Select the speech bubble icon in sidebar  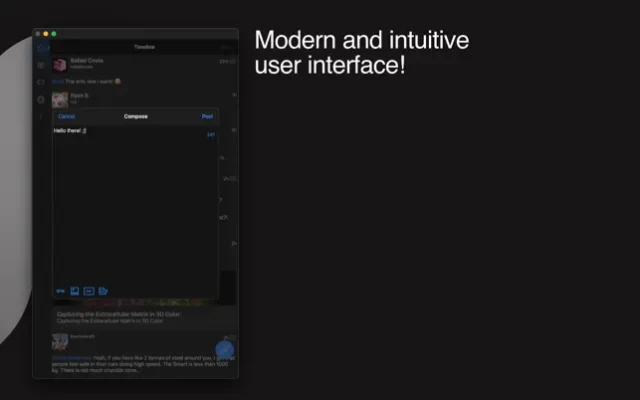(41, 81)
